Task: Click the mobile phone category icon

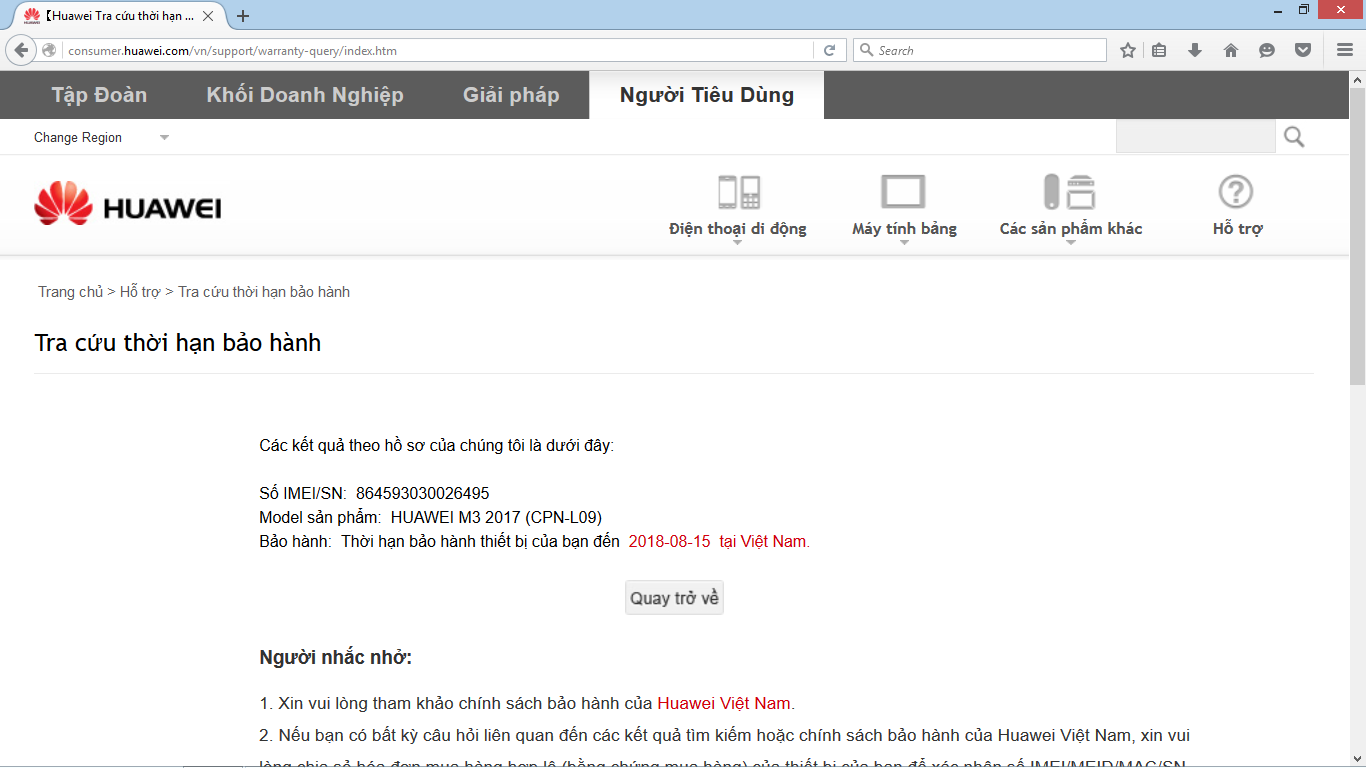Action: (739, 192)
